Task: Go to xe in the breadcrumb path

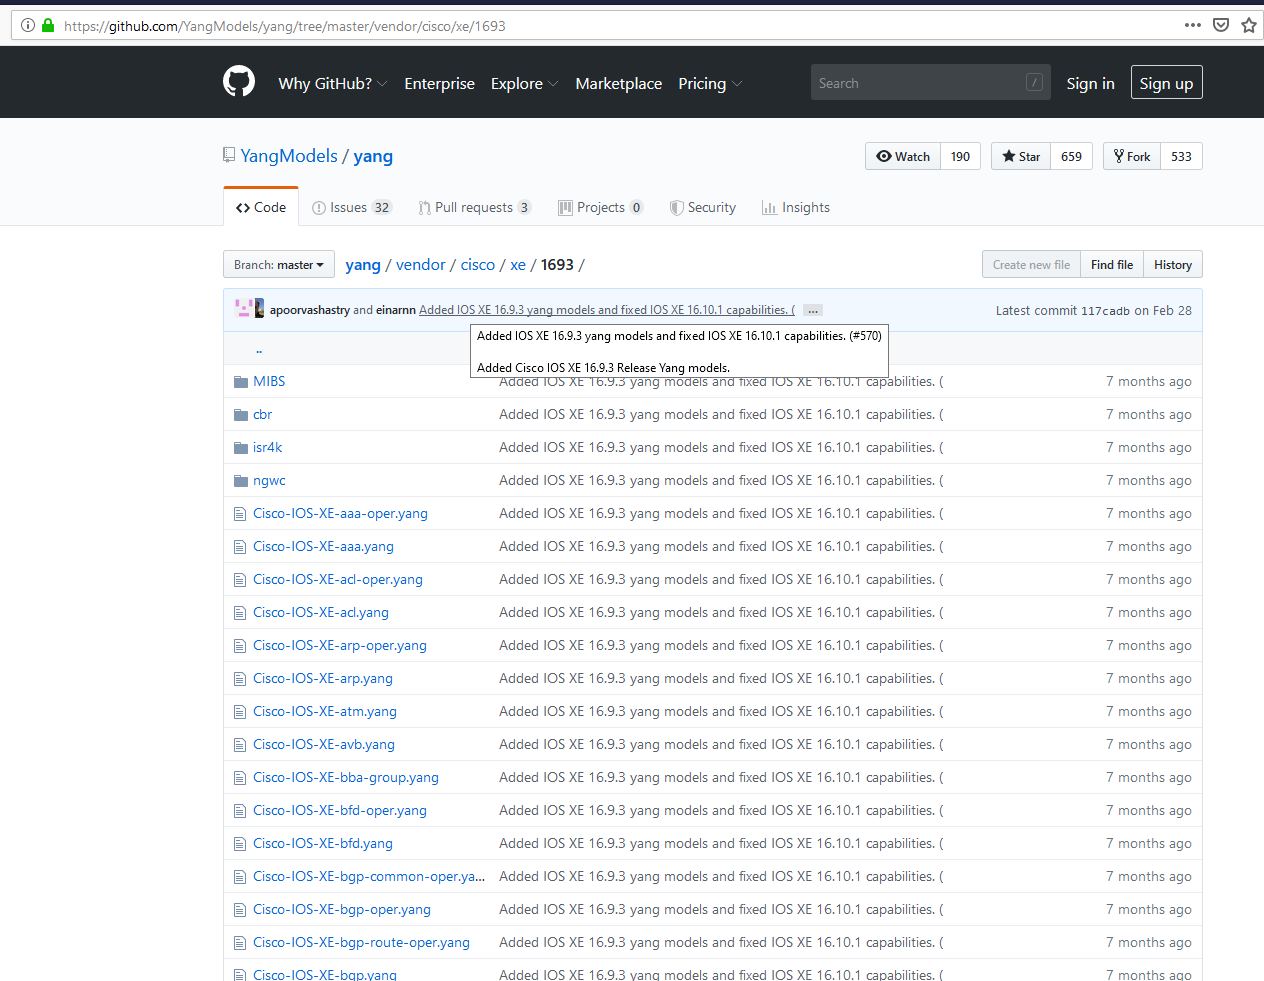Action: (x=518, y=265)
